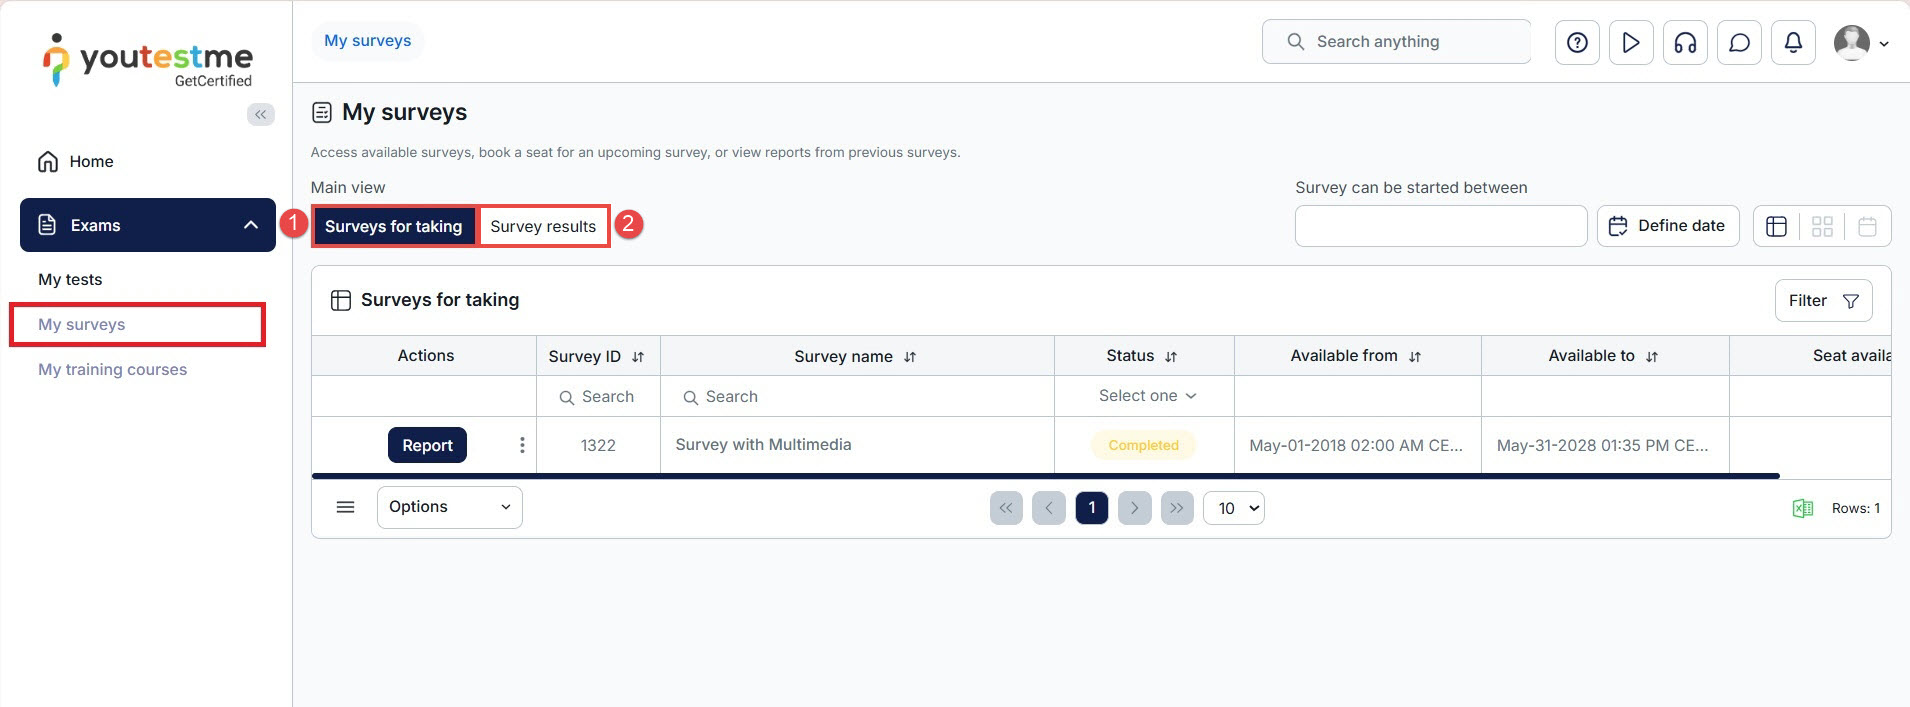Open the Status filter Select one dropdown
Screen dimensions: 1910x707
click(x=1146, y=396)
